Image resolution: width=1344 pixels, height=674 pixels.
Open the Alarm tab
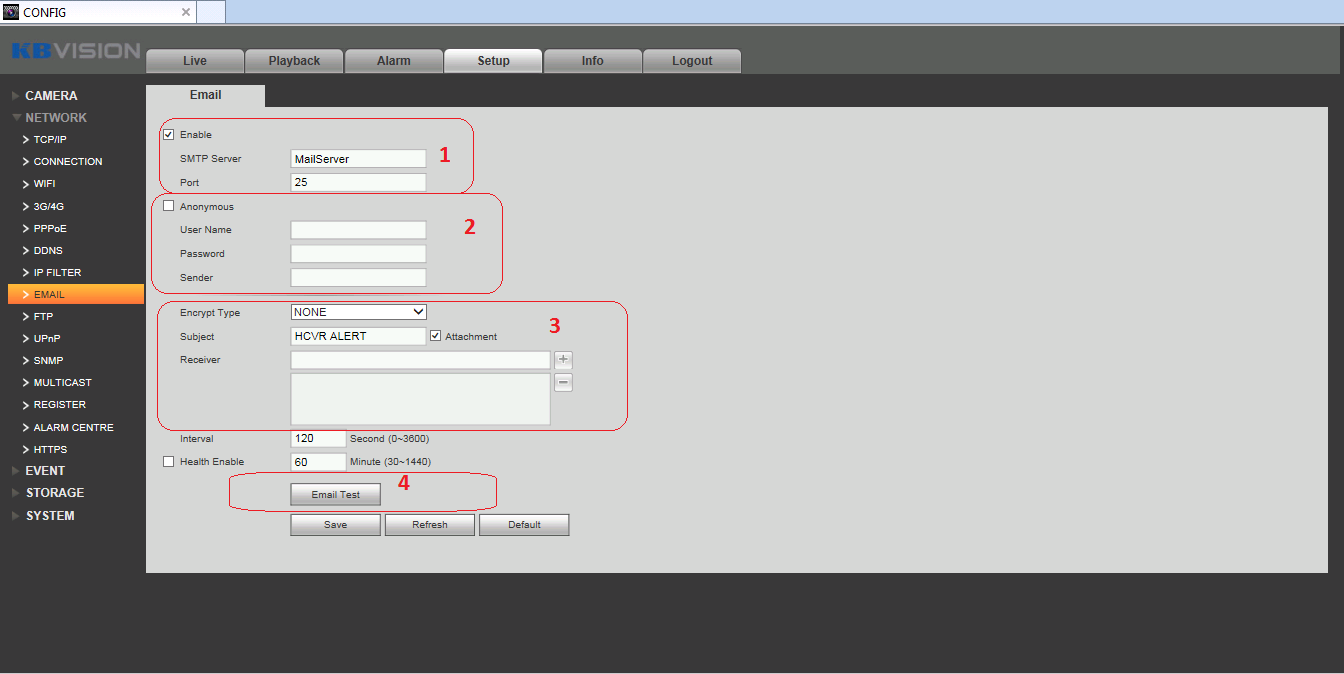pos(393,61)
